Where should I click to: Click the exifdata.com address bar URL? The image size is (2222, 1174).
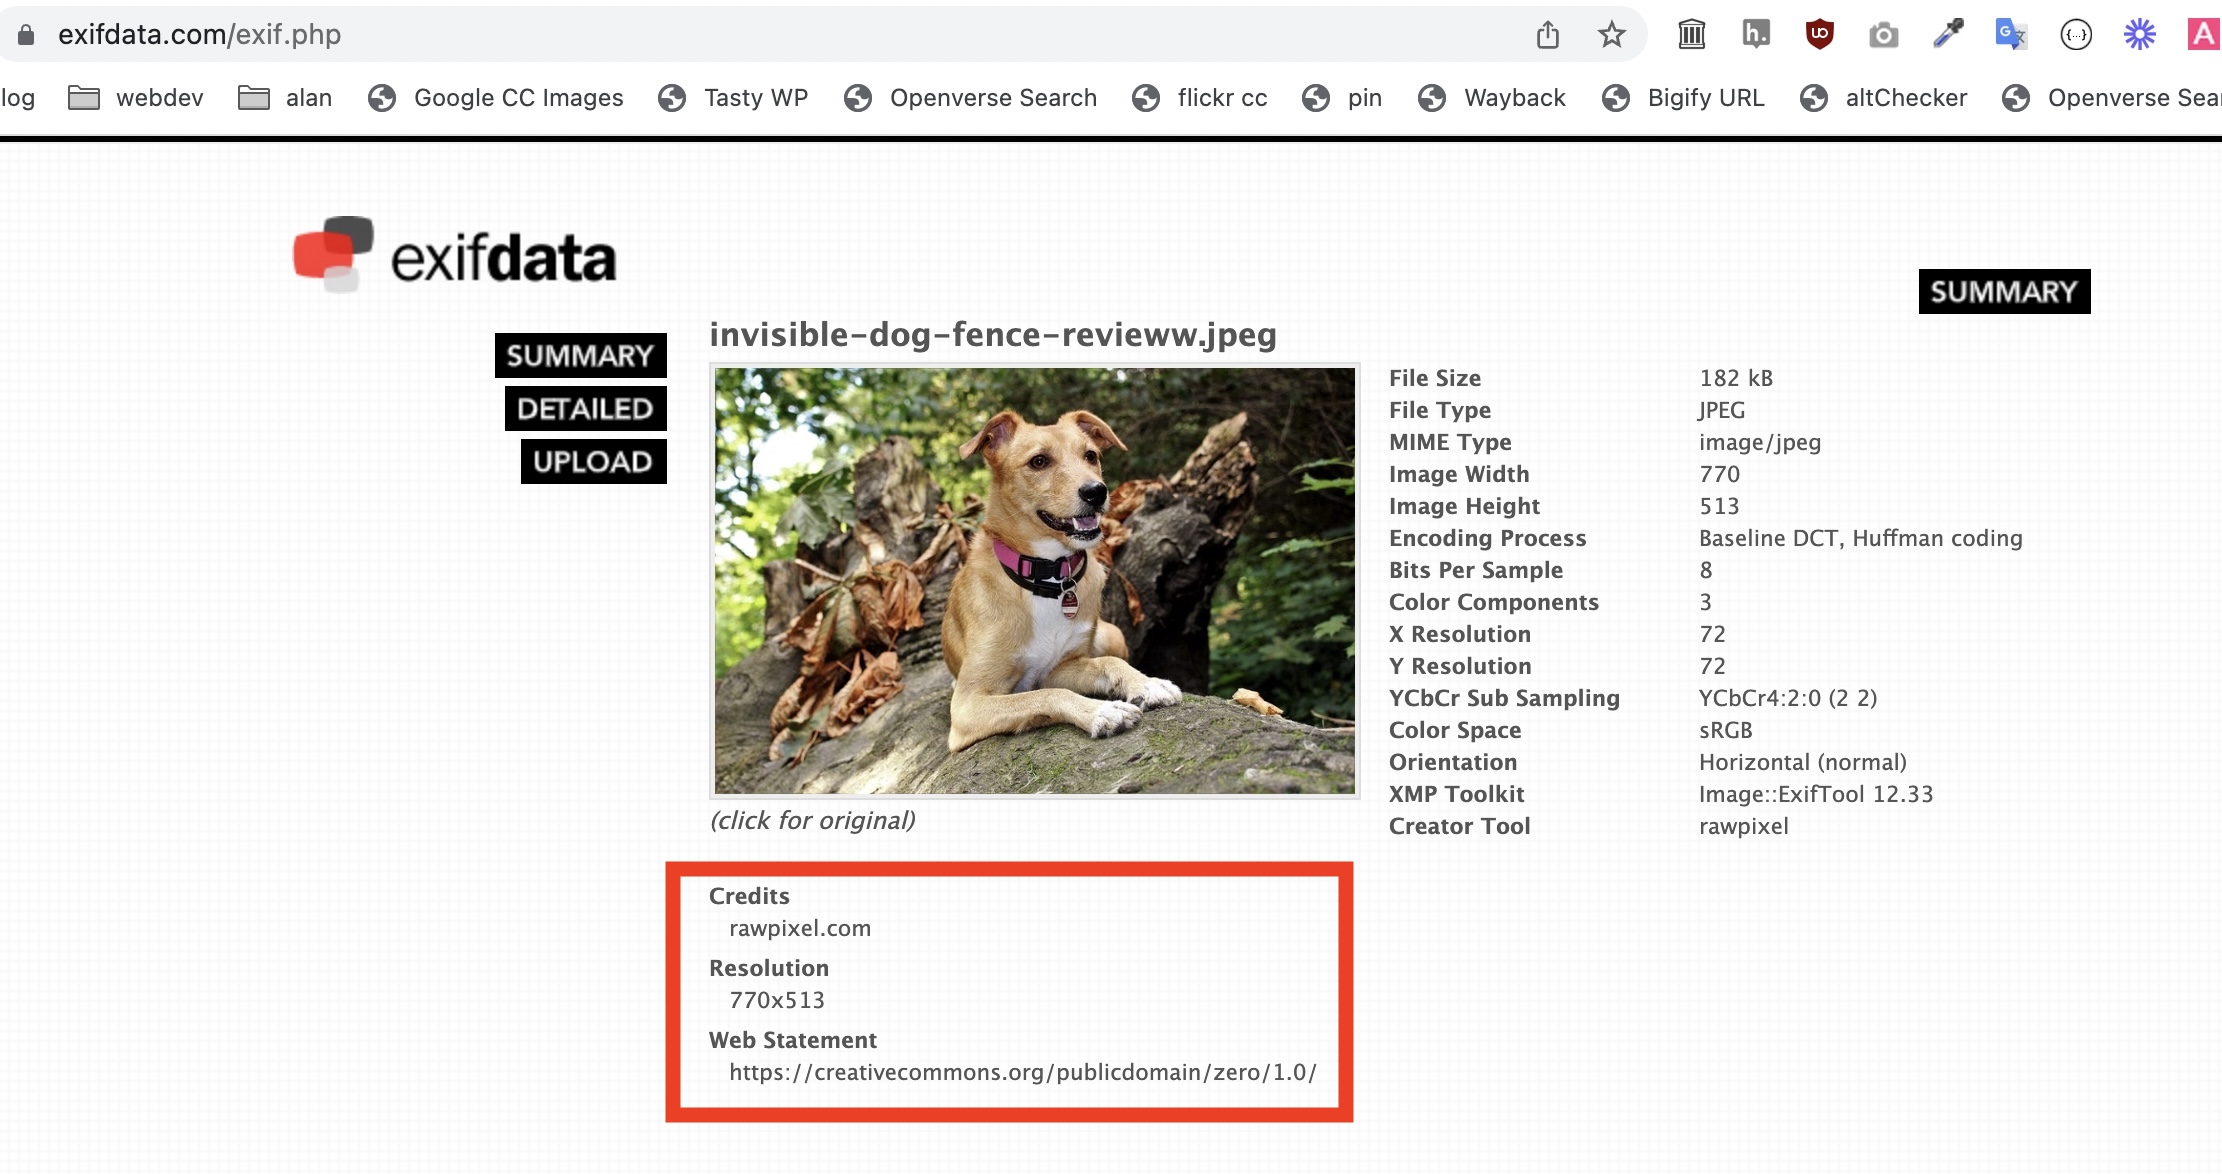pos(200,35)
